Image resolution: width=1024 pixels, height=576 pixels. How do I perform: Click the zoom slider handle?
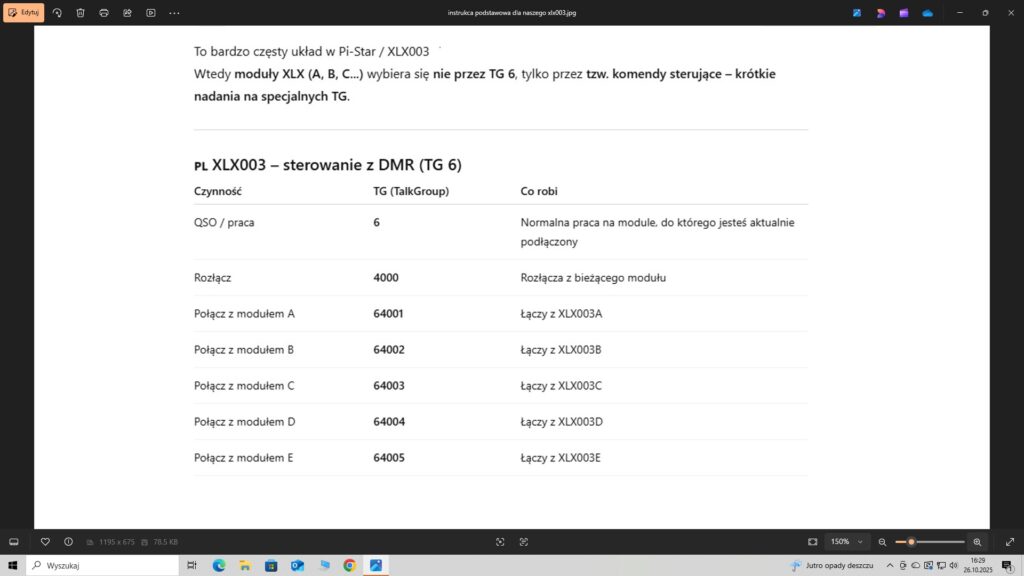point(911,541)
